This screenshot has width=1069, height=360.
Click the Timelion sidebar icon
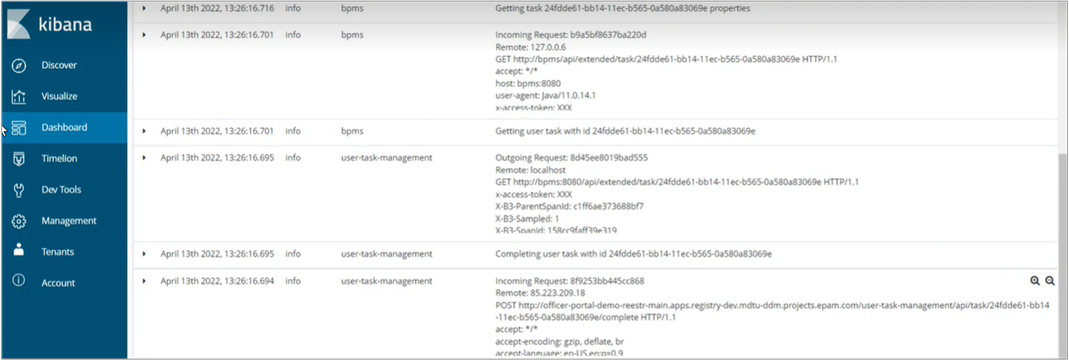[19, 159]
